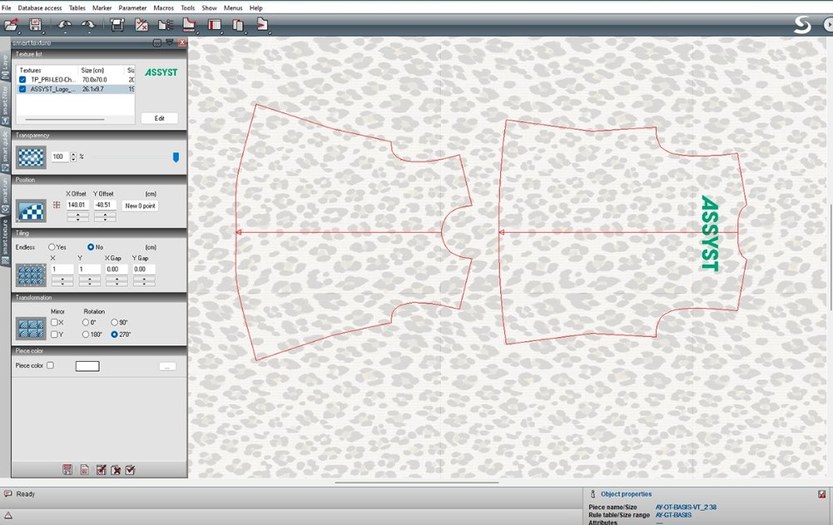
Task: Select 0° rotation radio button
Action: (x=85, y=323)
